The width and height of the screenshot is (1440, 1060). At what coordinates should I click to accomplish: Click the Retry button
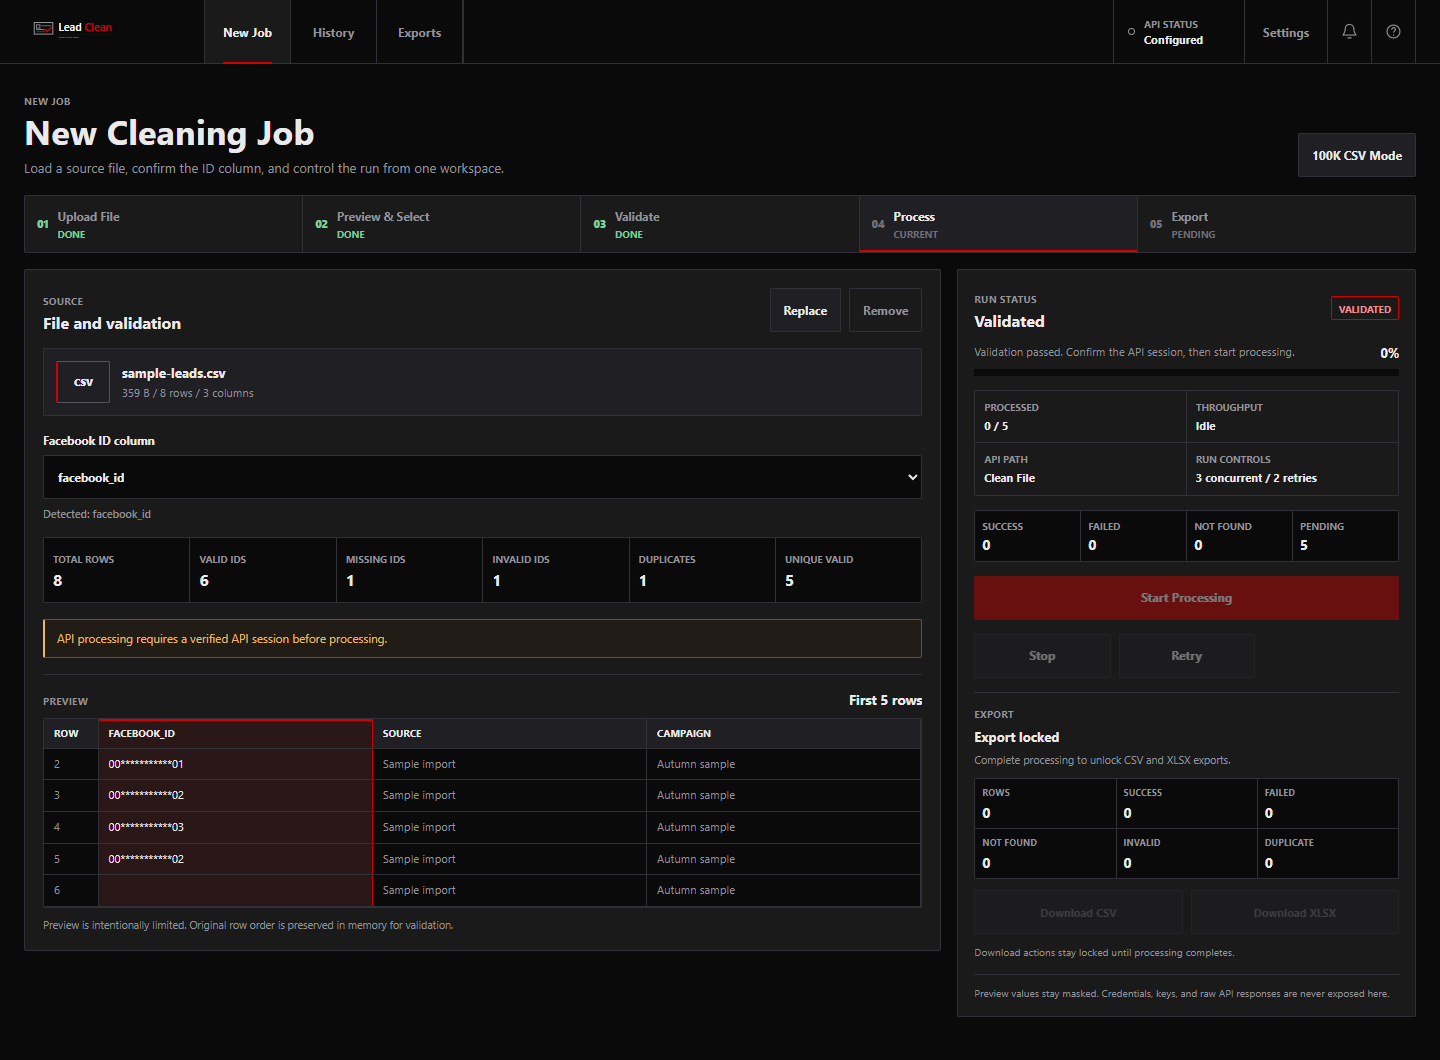tap(1186, 656)
